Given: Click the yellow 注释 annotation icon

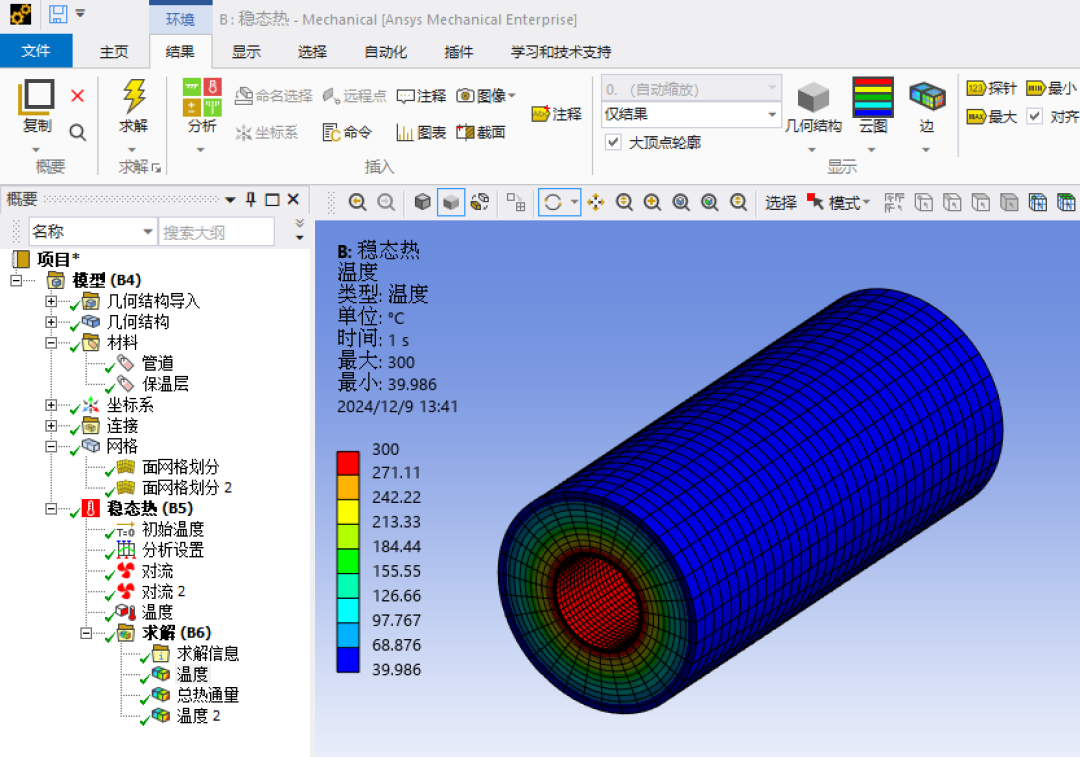Looking at the screenshot, I should pos(541,114).
